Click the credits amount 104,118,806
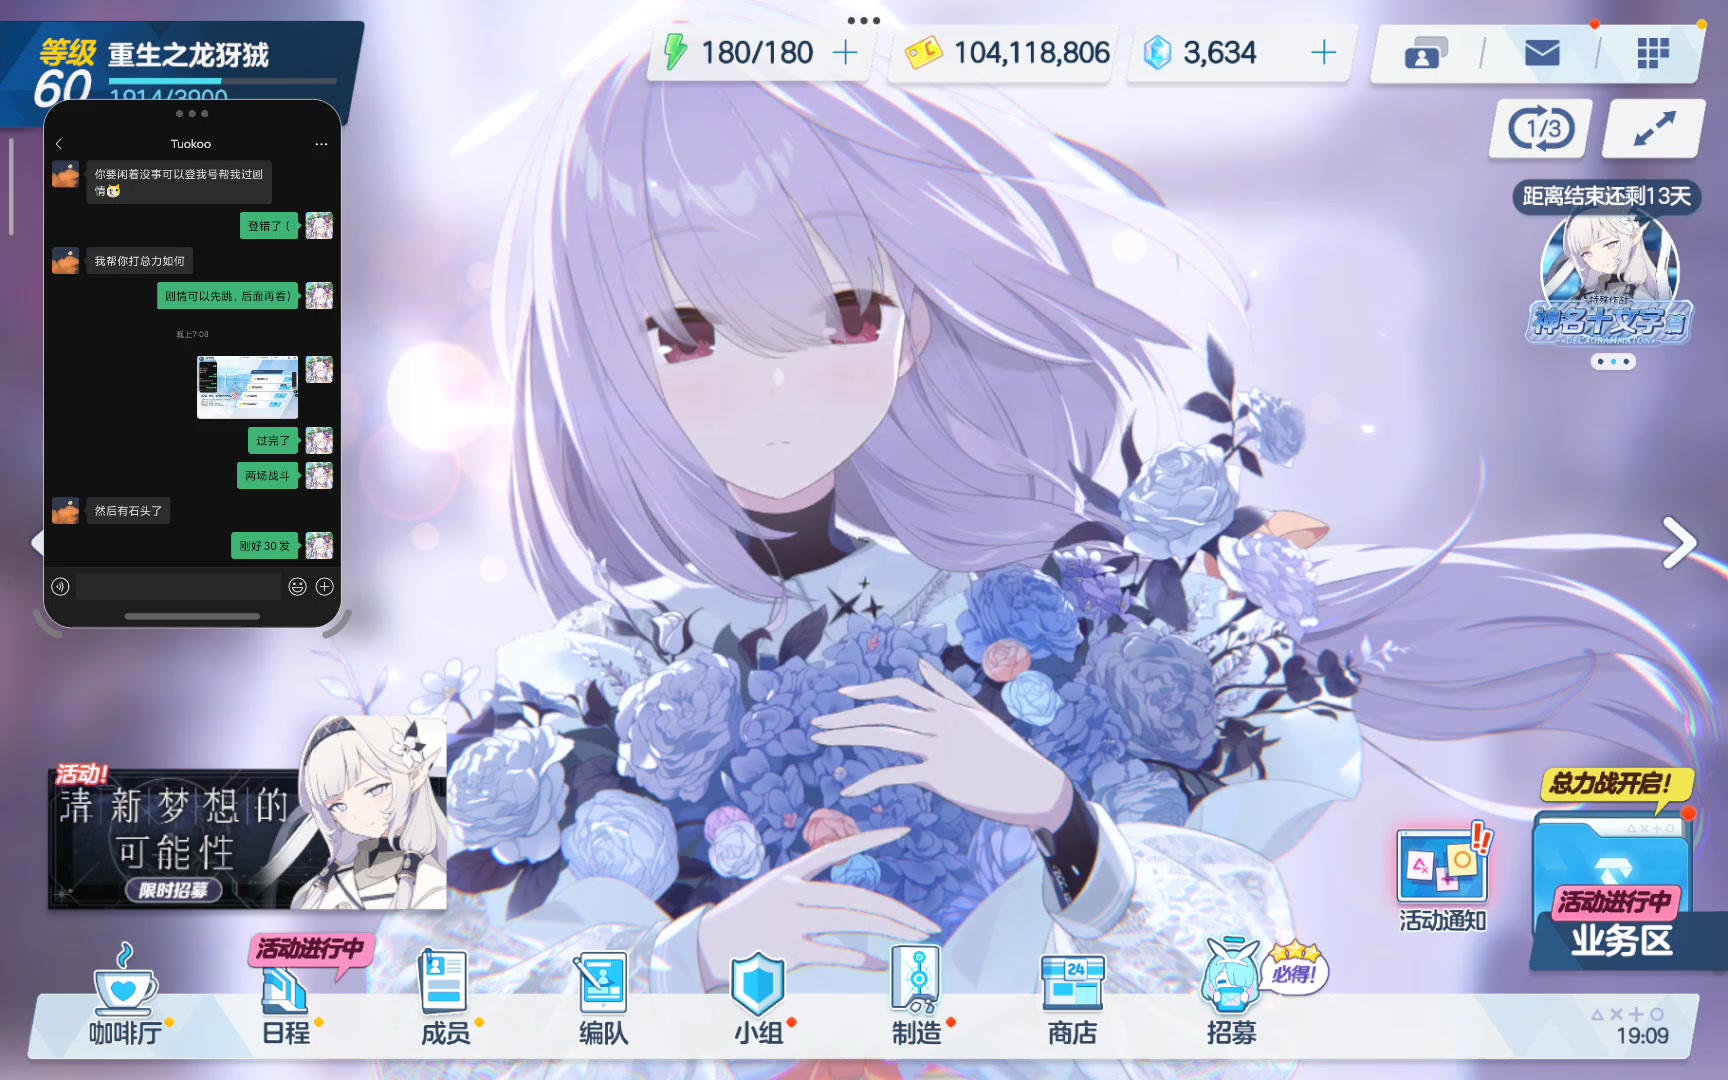1728x1080 pixels. [1031, 52]
